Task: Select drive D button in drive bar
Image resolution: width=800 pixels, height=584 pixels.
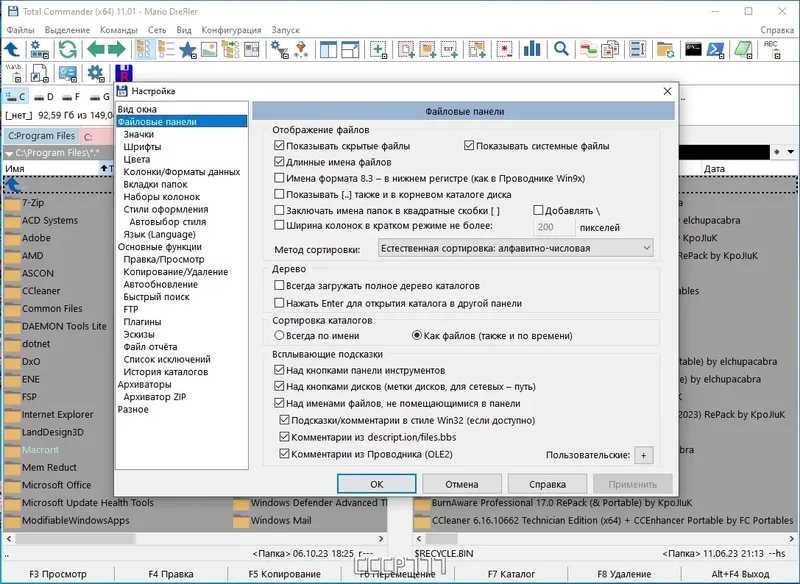Action: [x=43, y=96]
